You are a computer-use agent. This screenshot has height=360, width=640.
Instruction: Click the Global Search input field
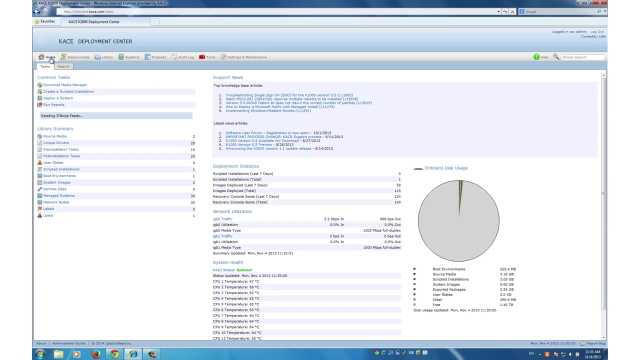click(x=582, y=57)
